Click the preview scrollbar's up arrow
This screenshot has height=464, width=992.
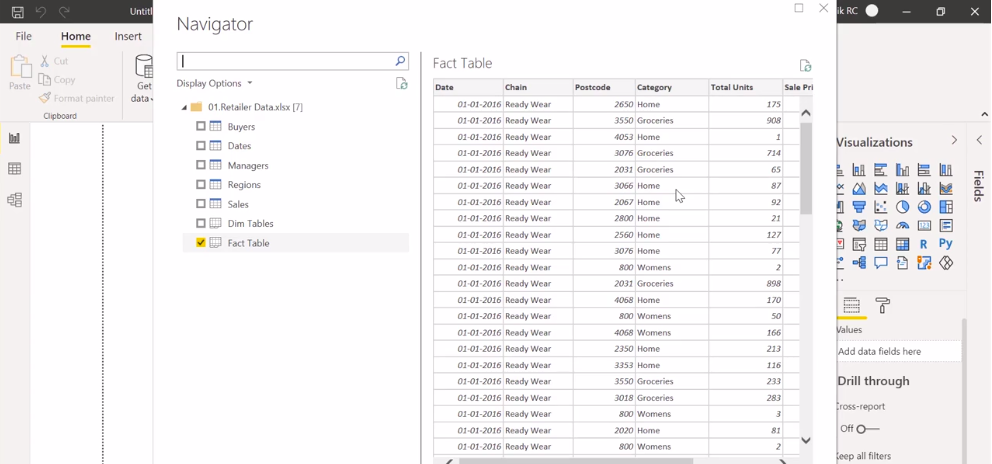click(x=806, y=113)
